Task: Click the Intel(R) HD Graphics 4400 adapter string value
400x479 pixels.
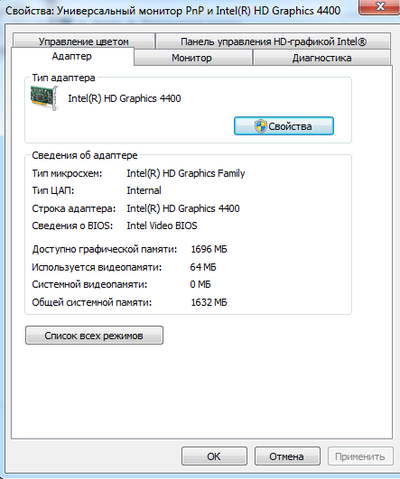Action: (183, 208)
